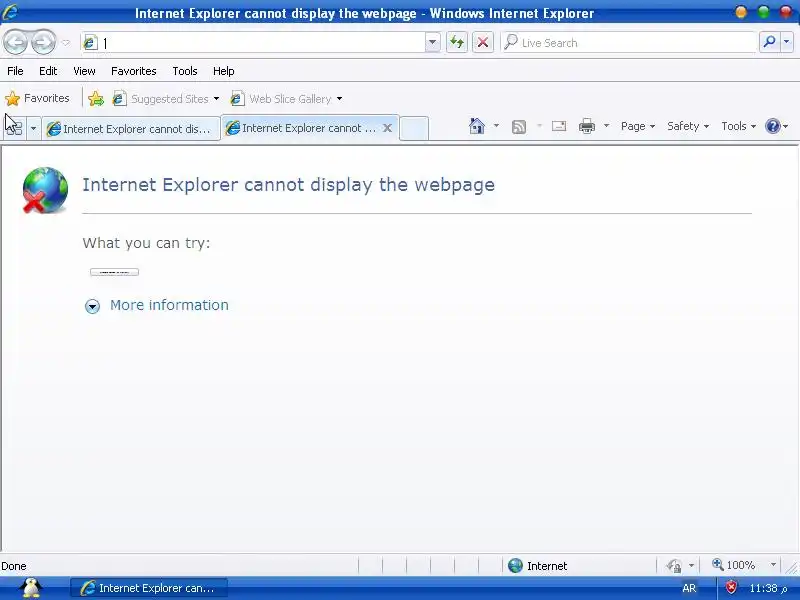Click the 11:38 system clock

768,588
